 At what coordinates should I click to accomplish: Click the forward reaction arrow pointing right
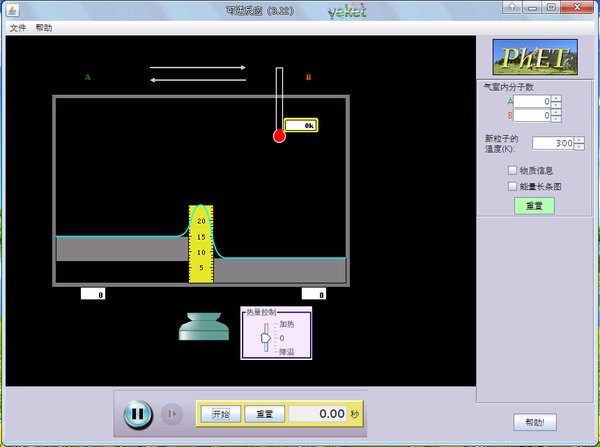[197, 68]
